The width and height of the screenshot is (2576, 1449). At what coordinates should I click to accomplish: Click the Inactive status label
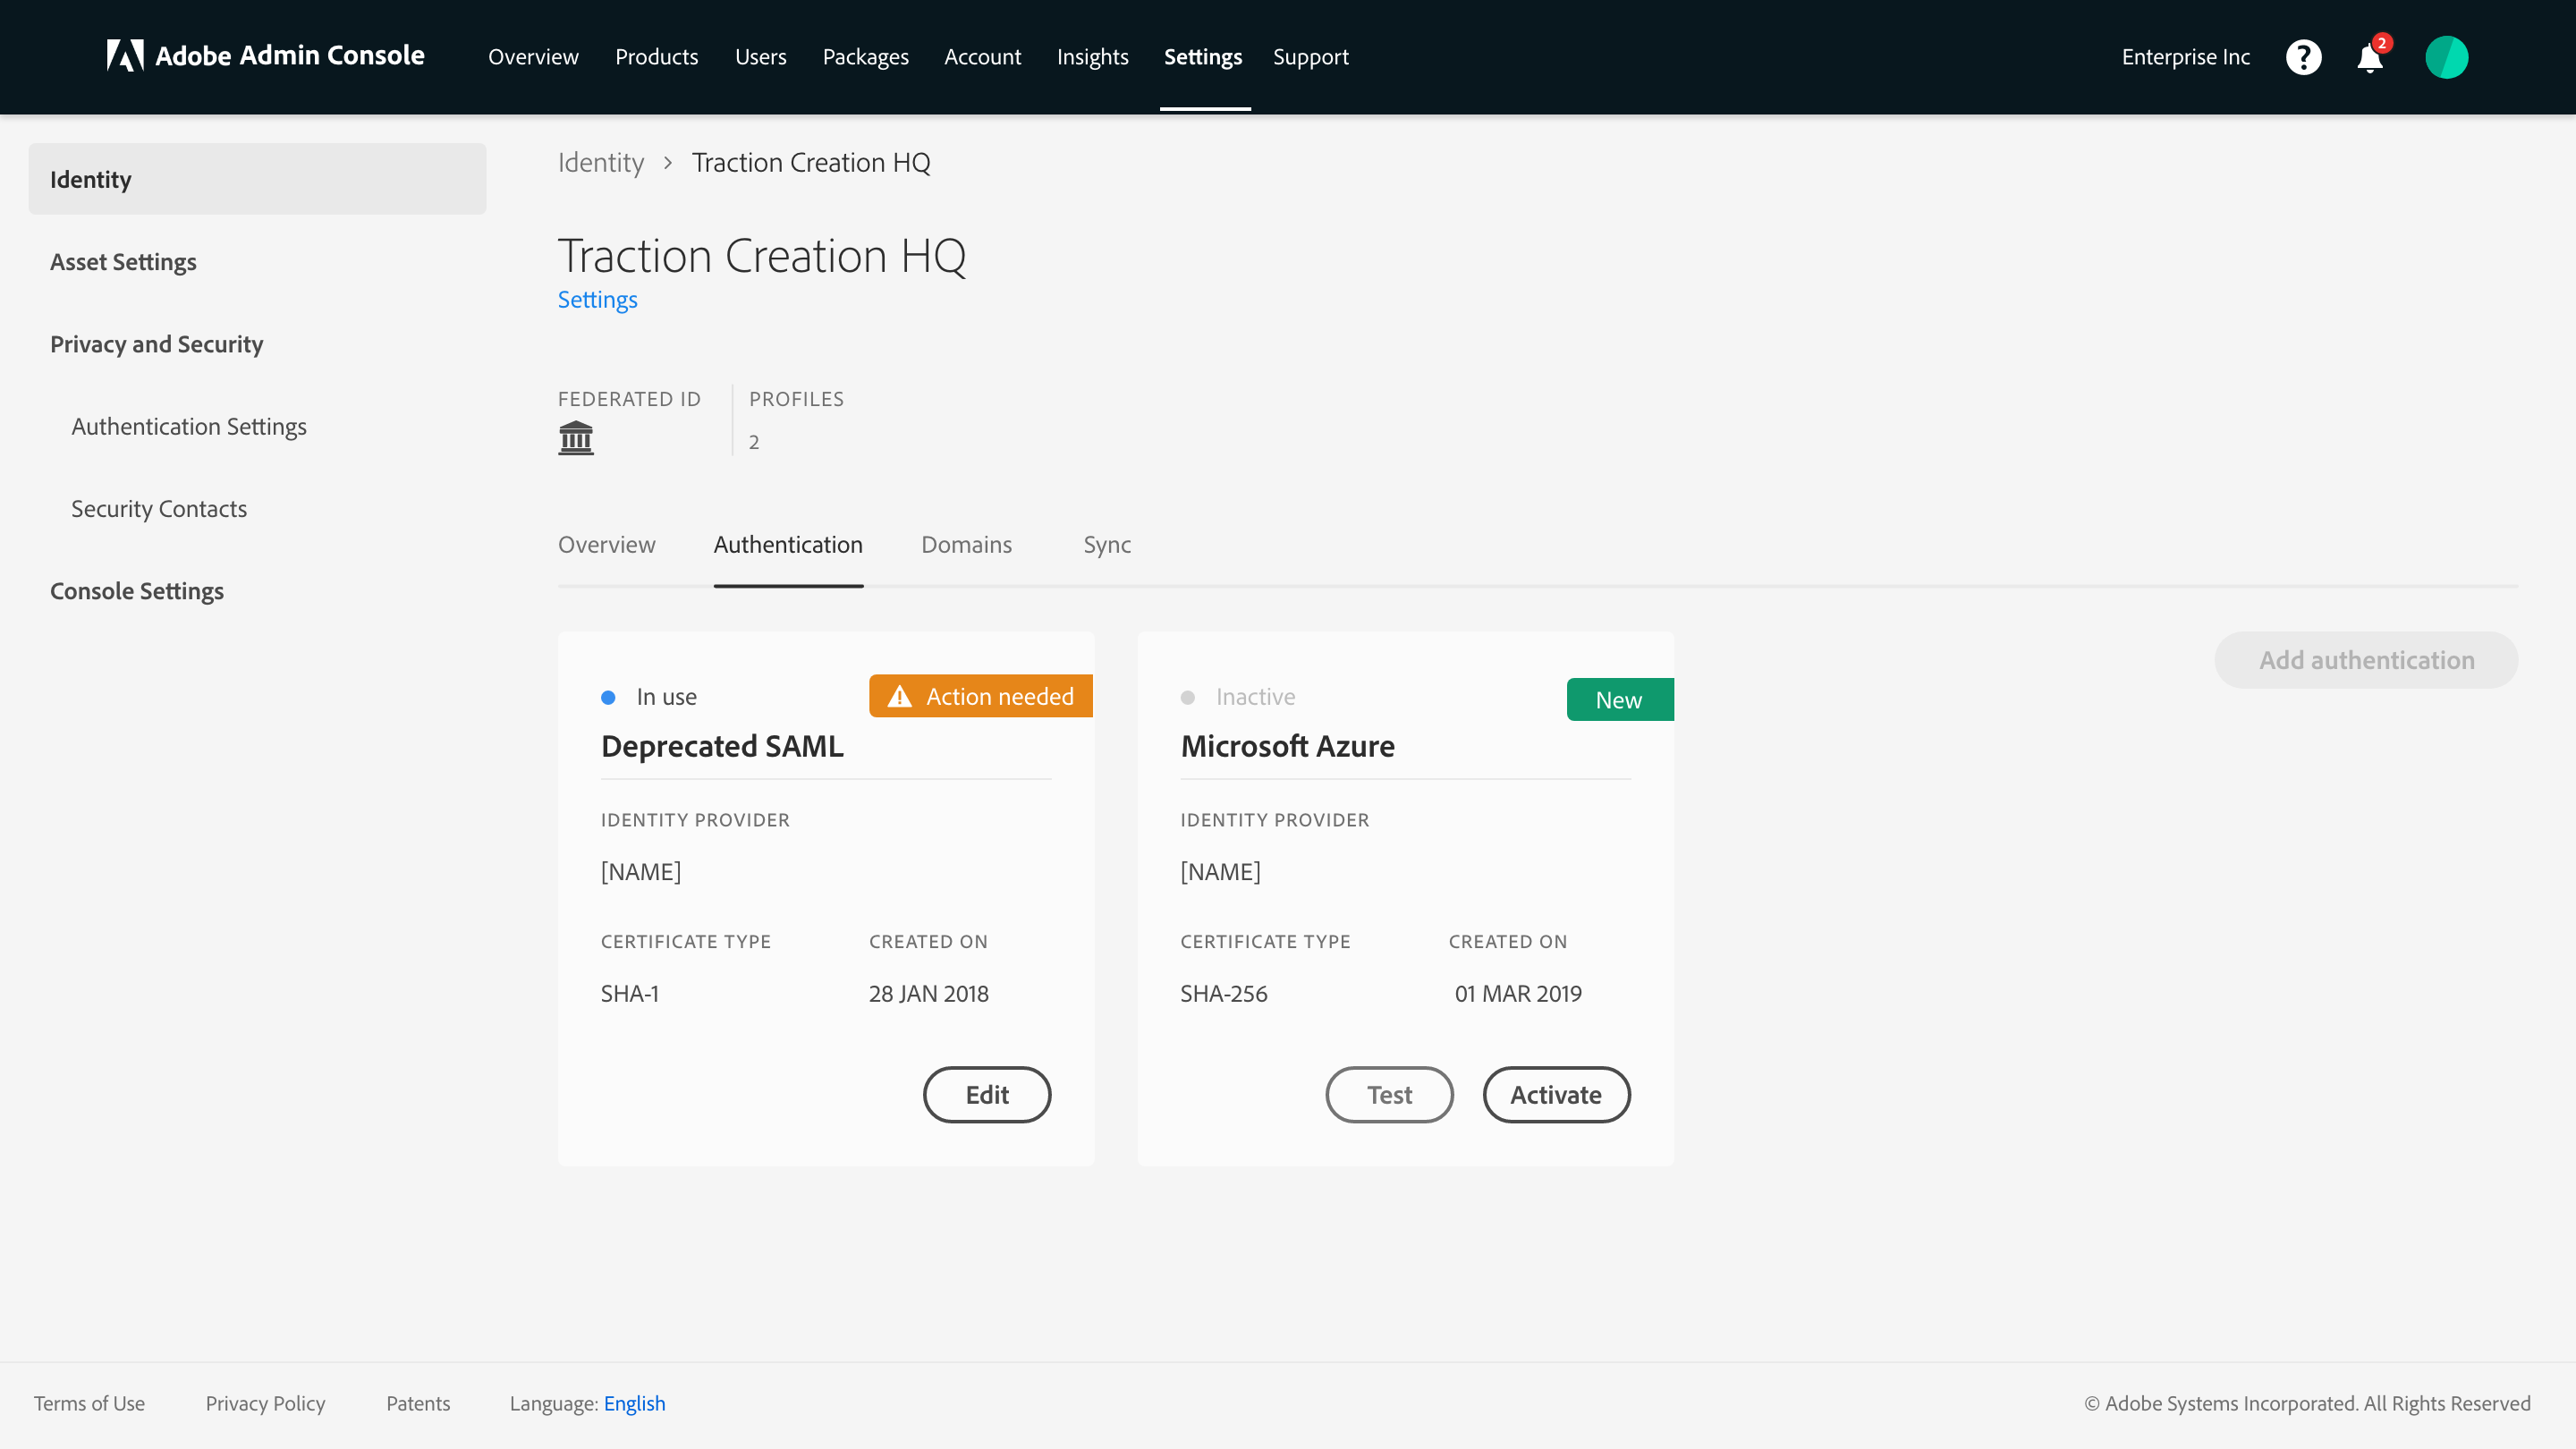[1256, 697]
